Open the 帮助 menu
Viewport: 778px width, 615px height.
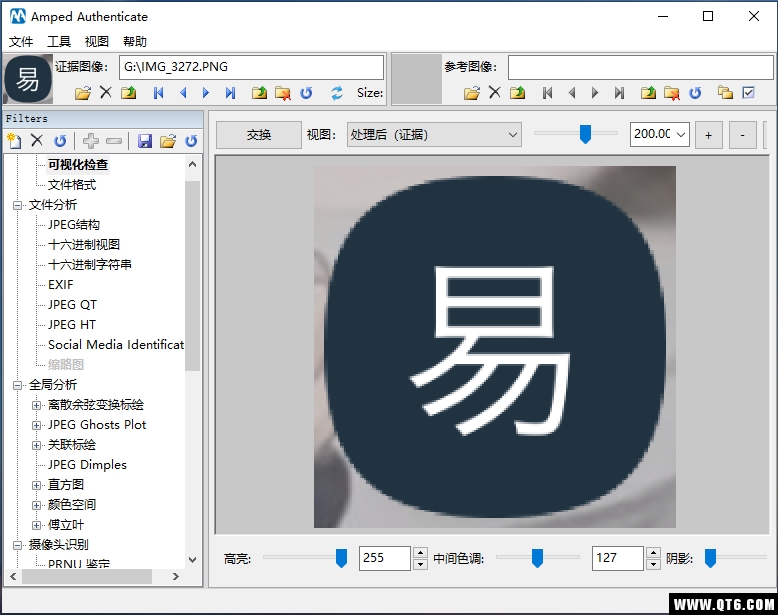click(x=135, y=41)
